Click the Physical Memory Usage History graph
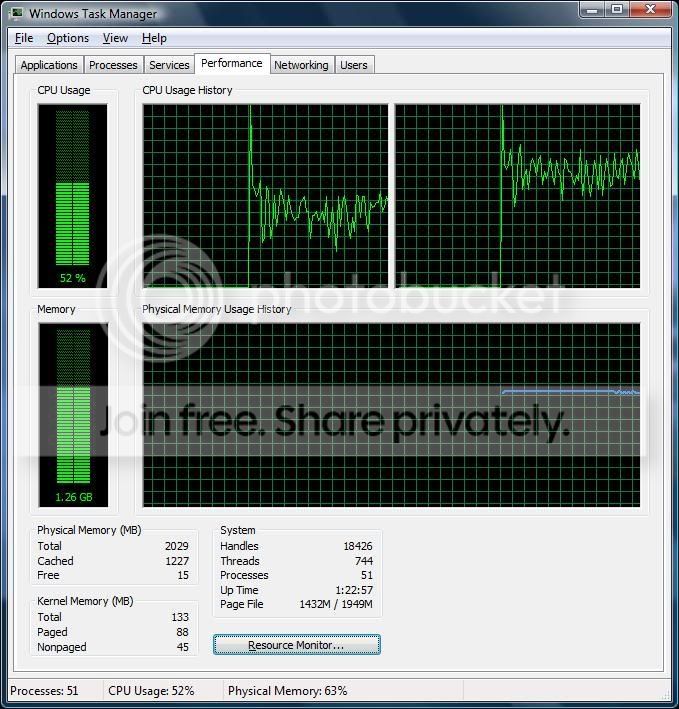679x709 pixels. (x=391, y=415)
